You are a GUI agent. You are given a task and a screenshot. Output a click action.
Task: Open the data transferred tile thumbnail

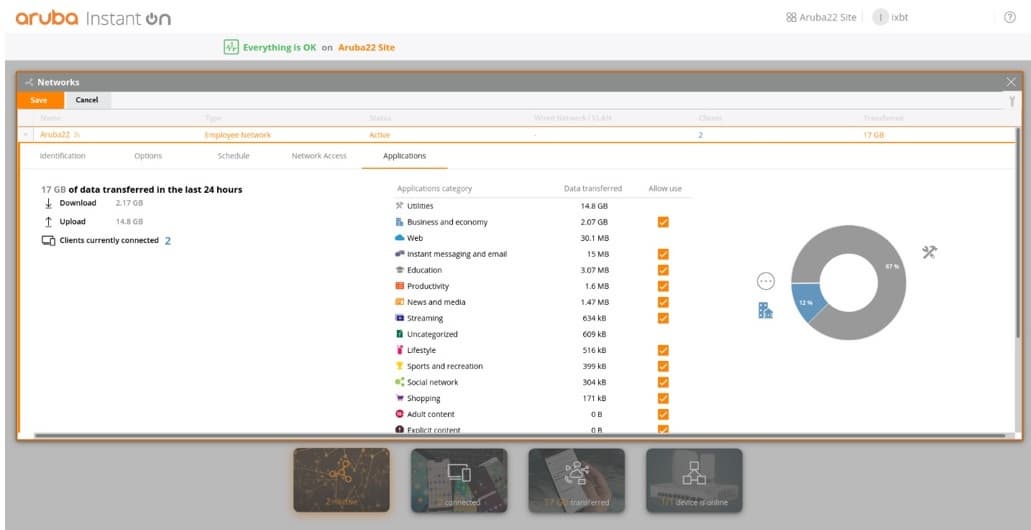[577, 480]
